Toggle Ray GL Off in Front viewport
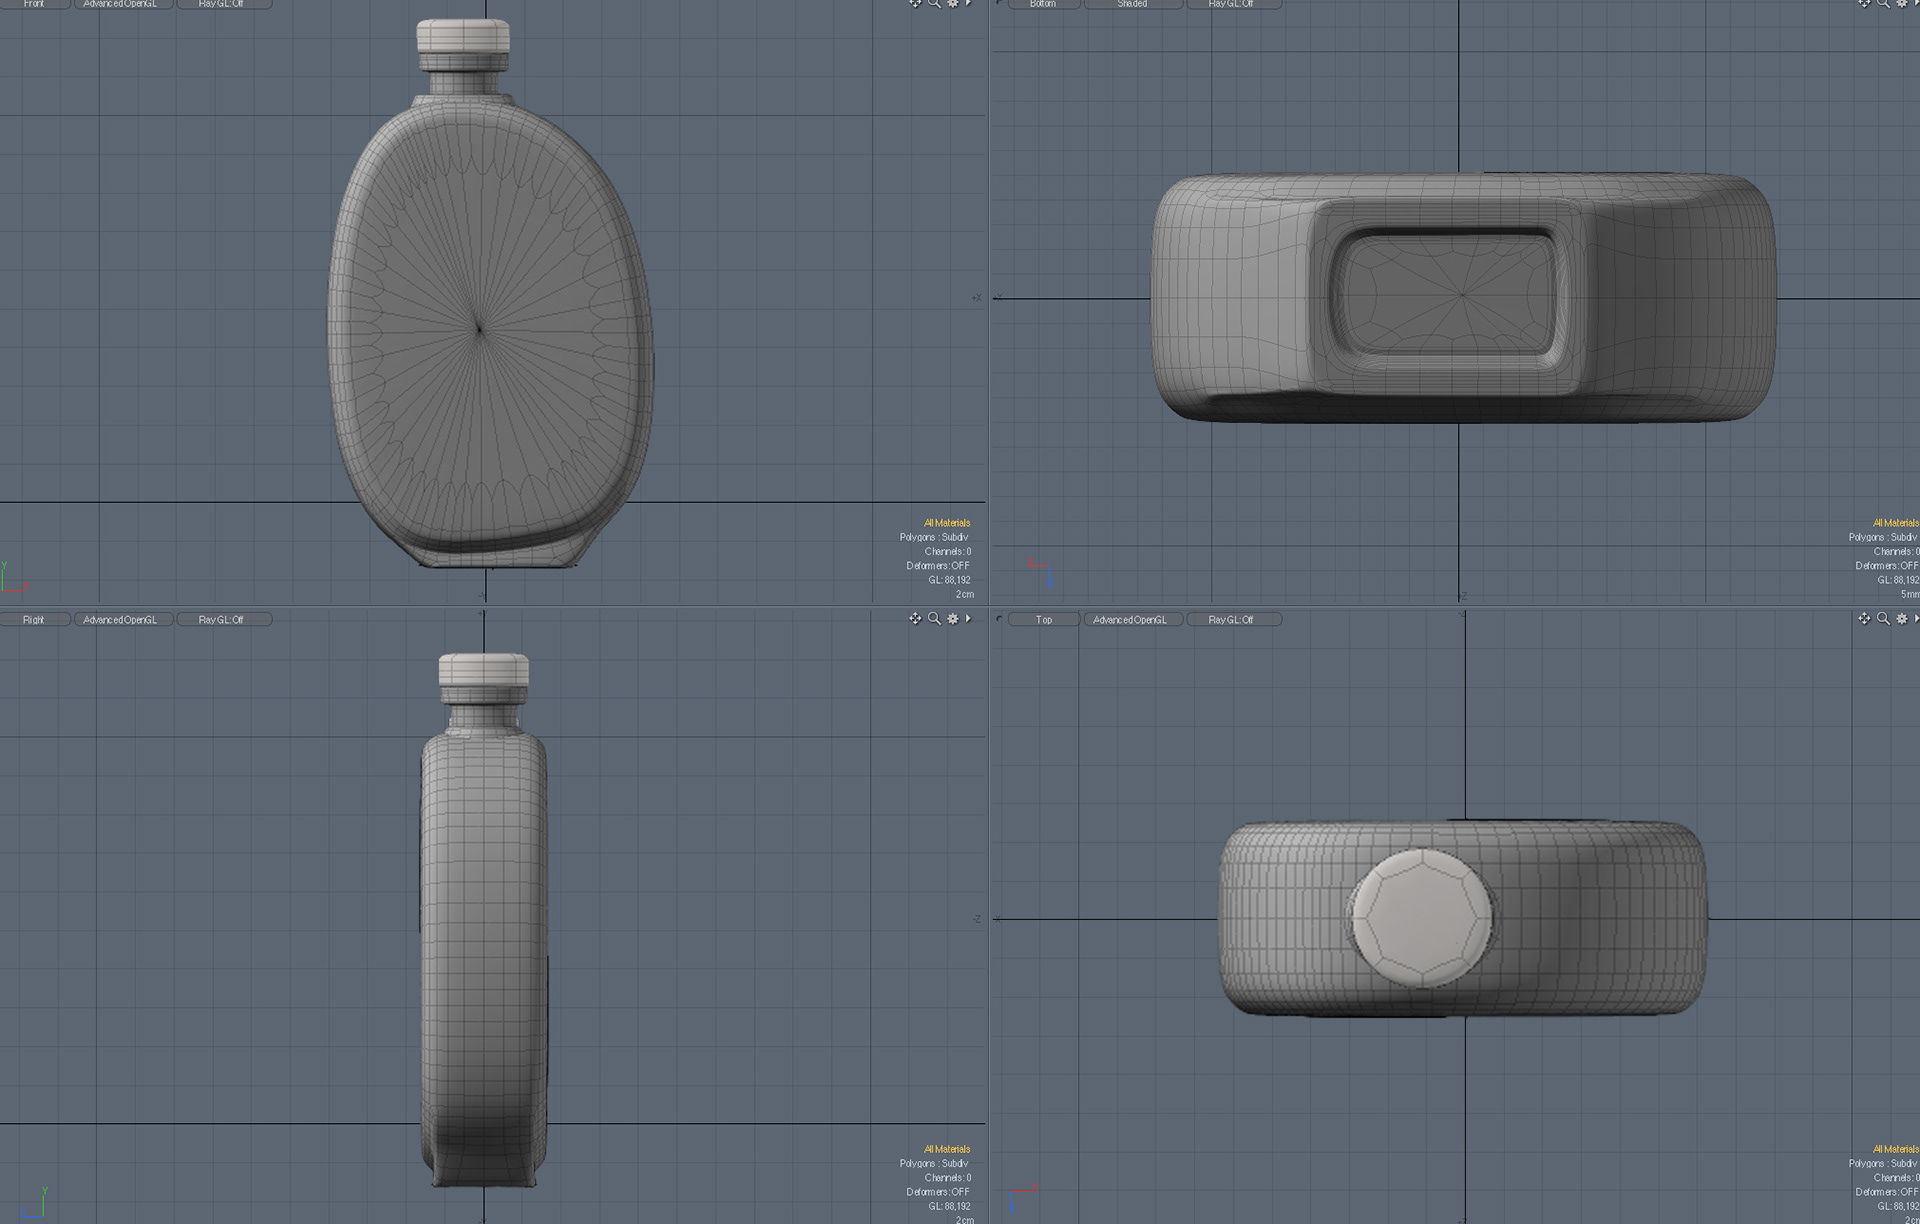Viewport: 1920px width, 1224px height. [x=222, y=4]
